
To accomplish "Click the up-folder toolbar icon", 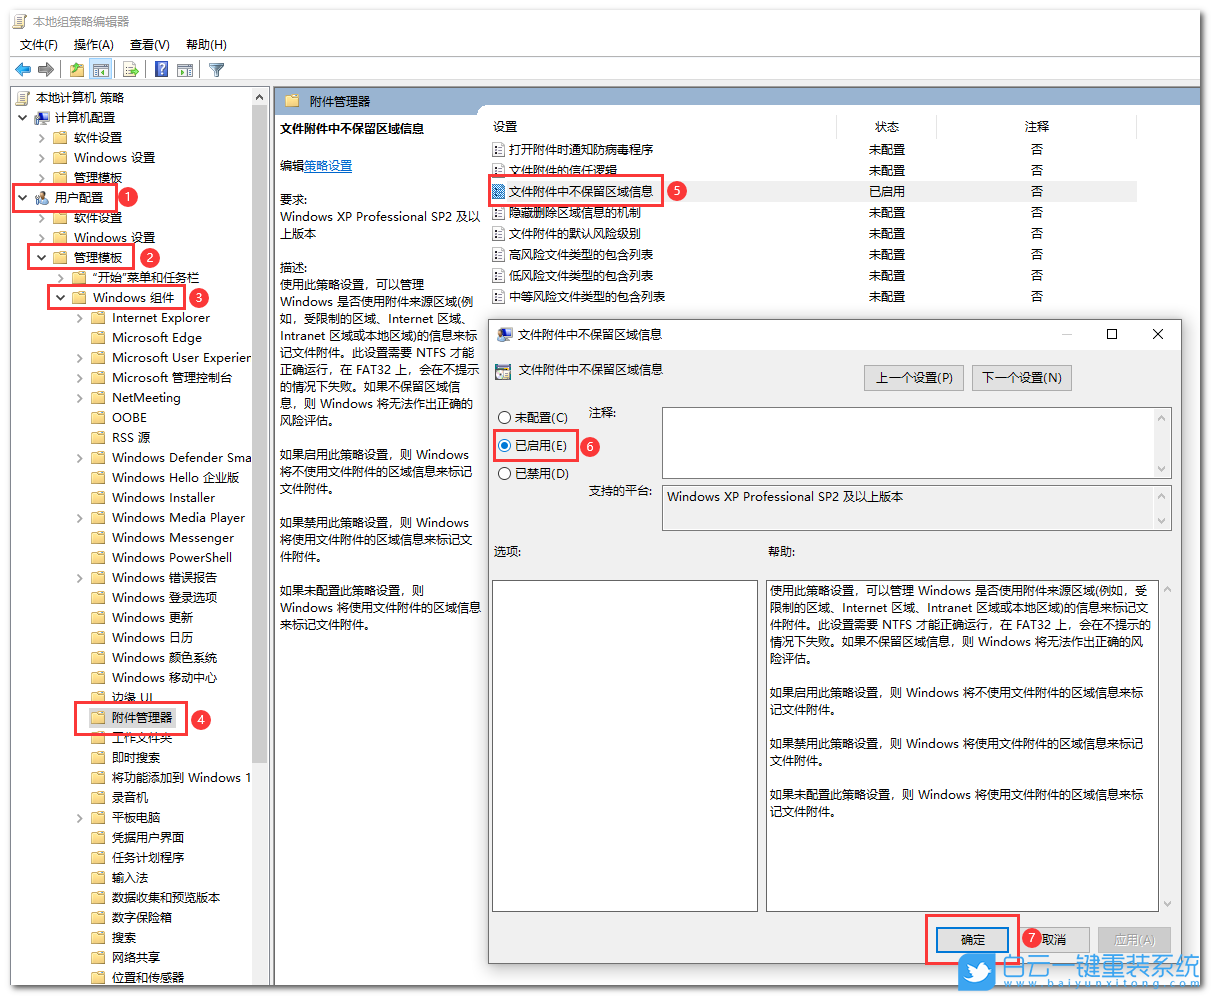I will tap(75, 68).
